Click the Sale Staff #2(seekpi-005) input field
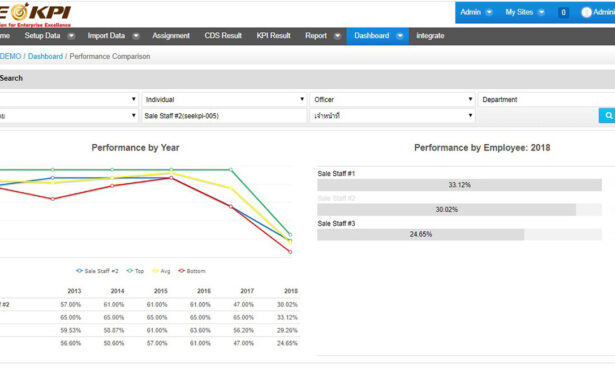The width and height of the screenshot is (615, 384). pos(224,116)
